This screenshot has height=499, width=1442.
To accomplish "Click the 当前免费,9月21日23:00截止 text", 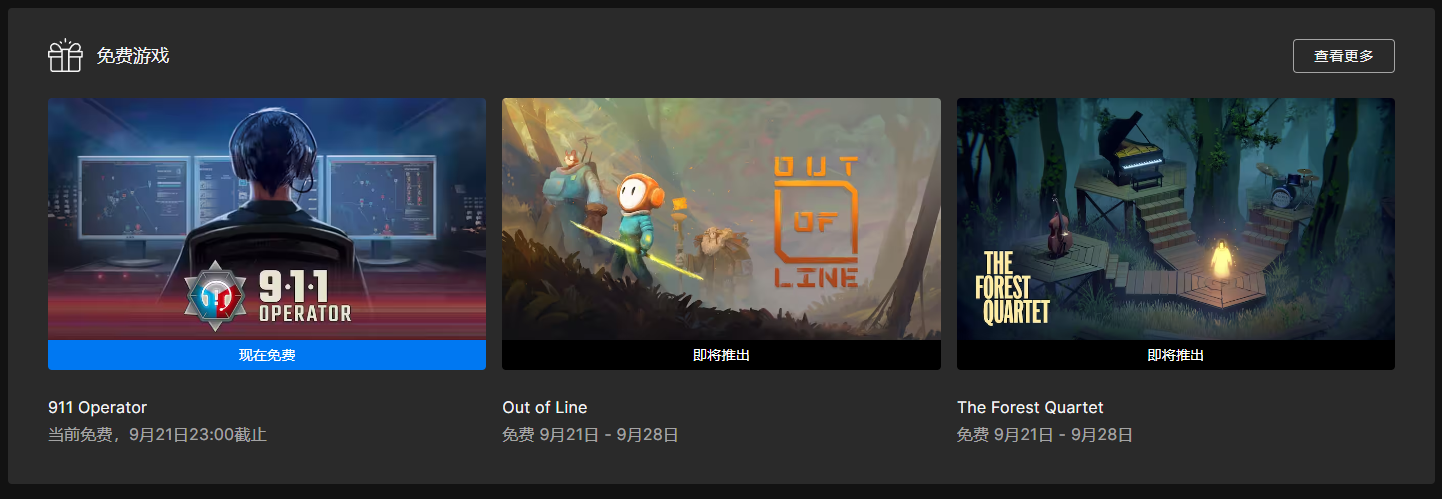I will point(157,435).
